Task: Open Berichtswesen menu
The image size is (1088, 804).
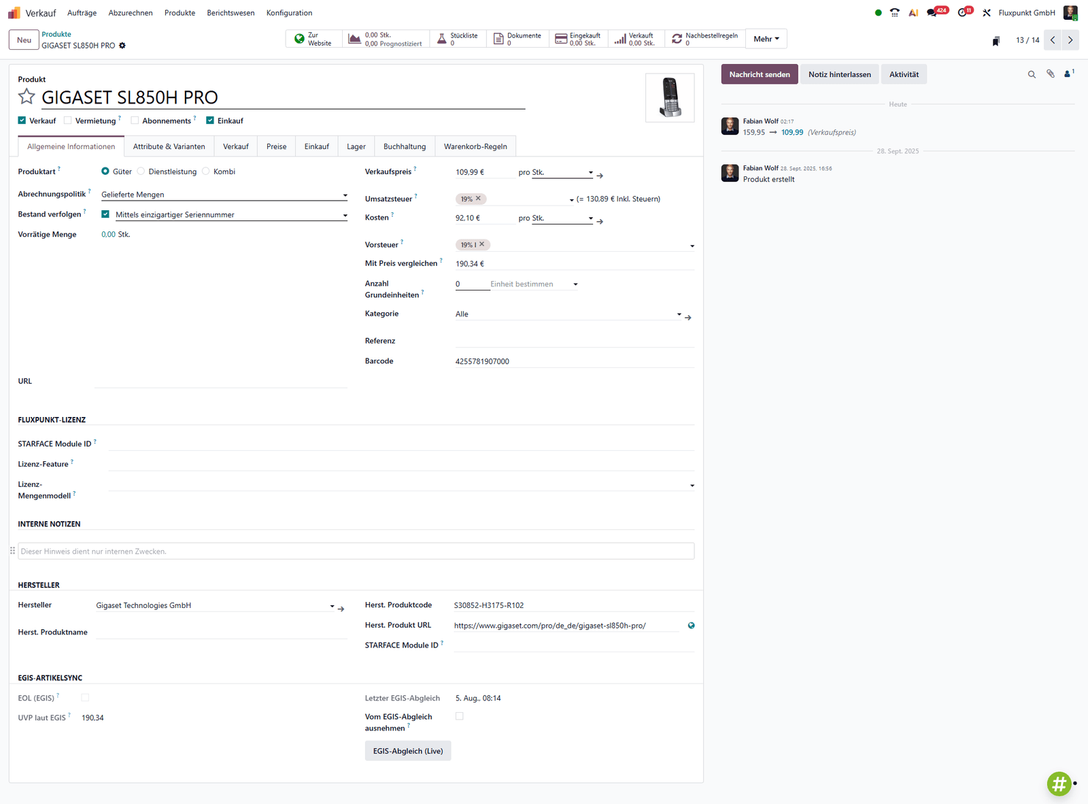Action: (230, 12)
